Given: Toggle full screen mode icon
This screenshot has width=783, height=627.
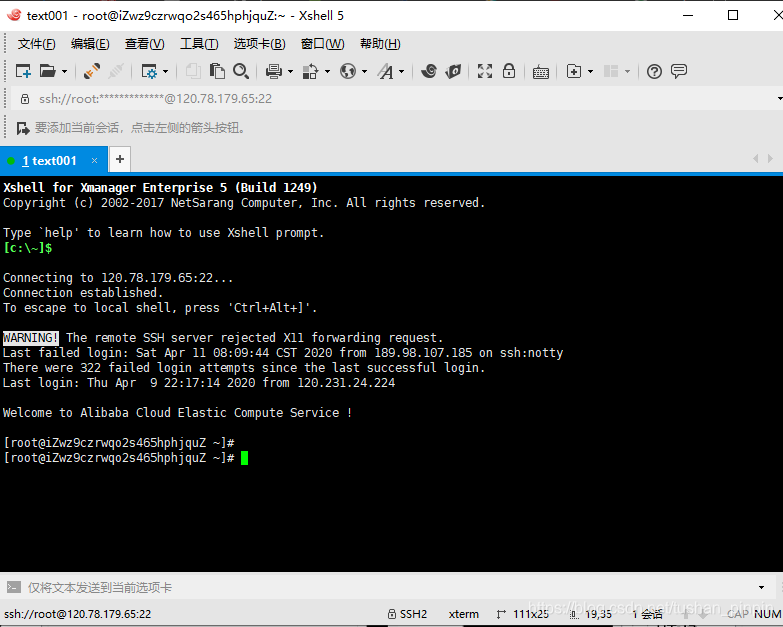Looking at the screenshot, I should 485,71.
